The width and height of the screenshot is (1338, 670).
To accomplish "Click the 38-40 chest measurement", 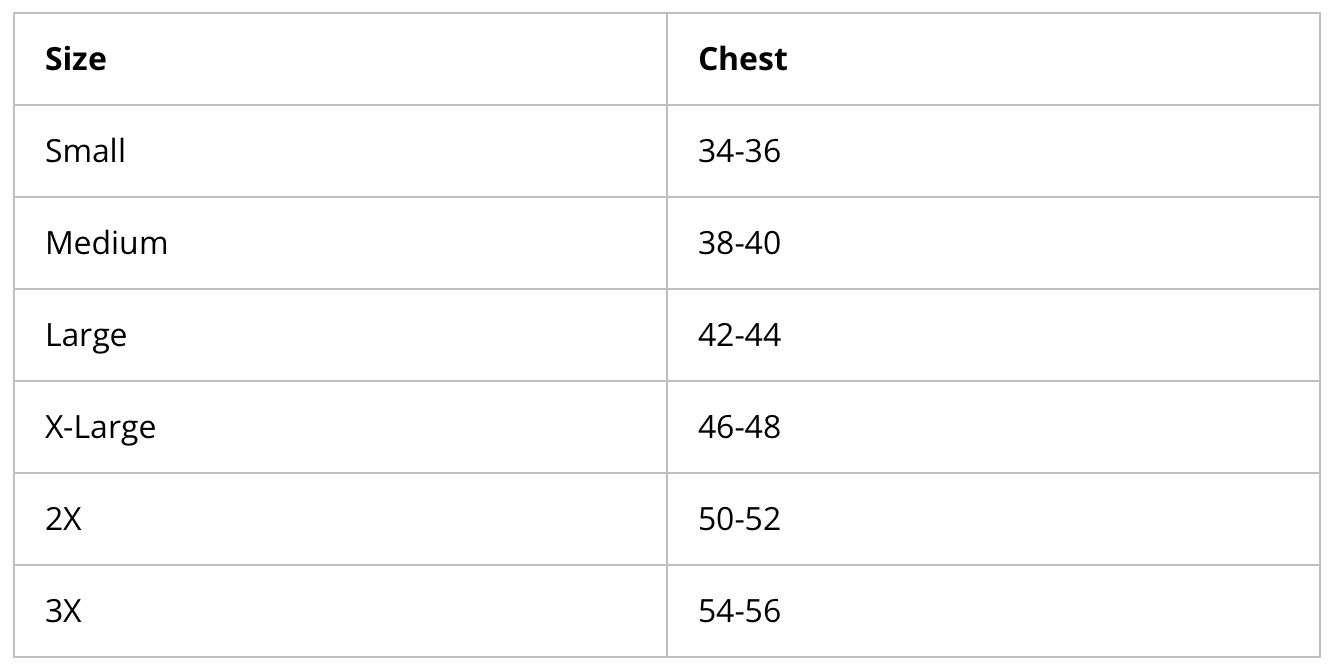I will pyautogui.click(x=739, y=244).
